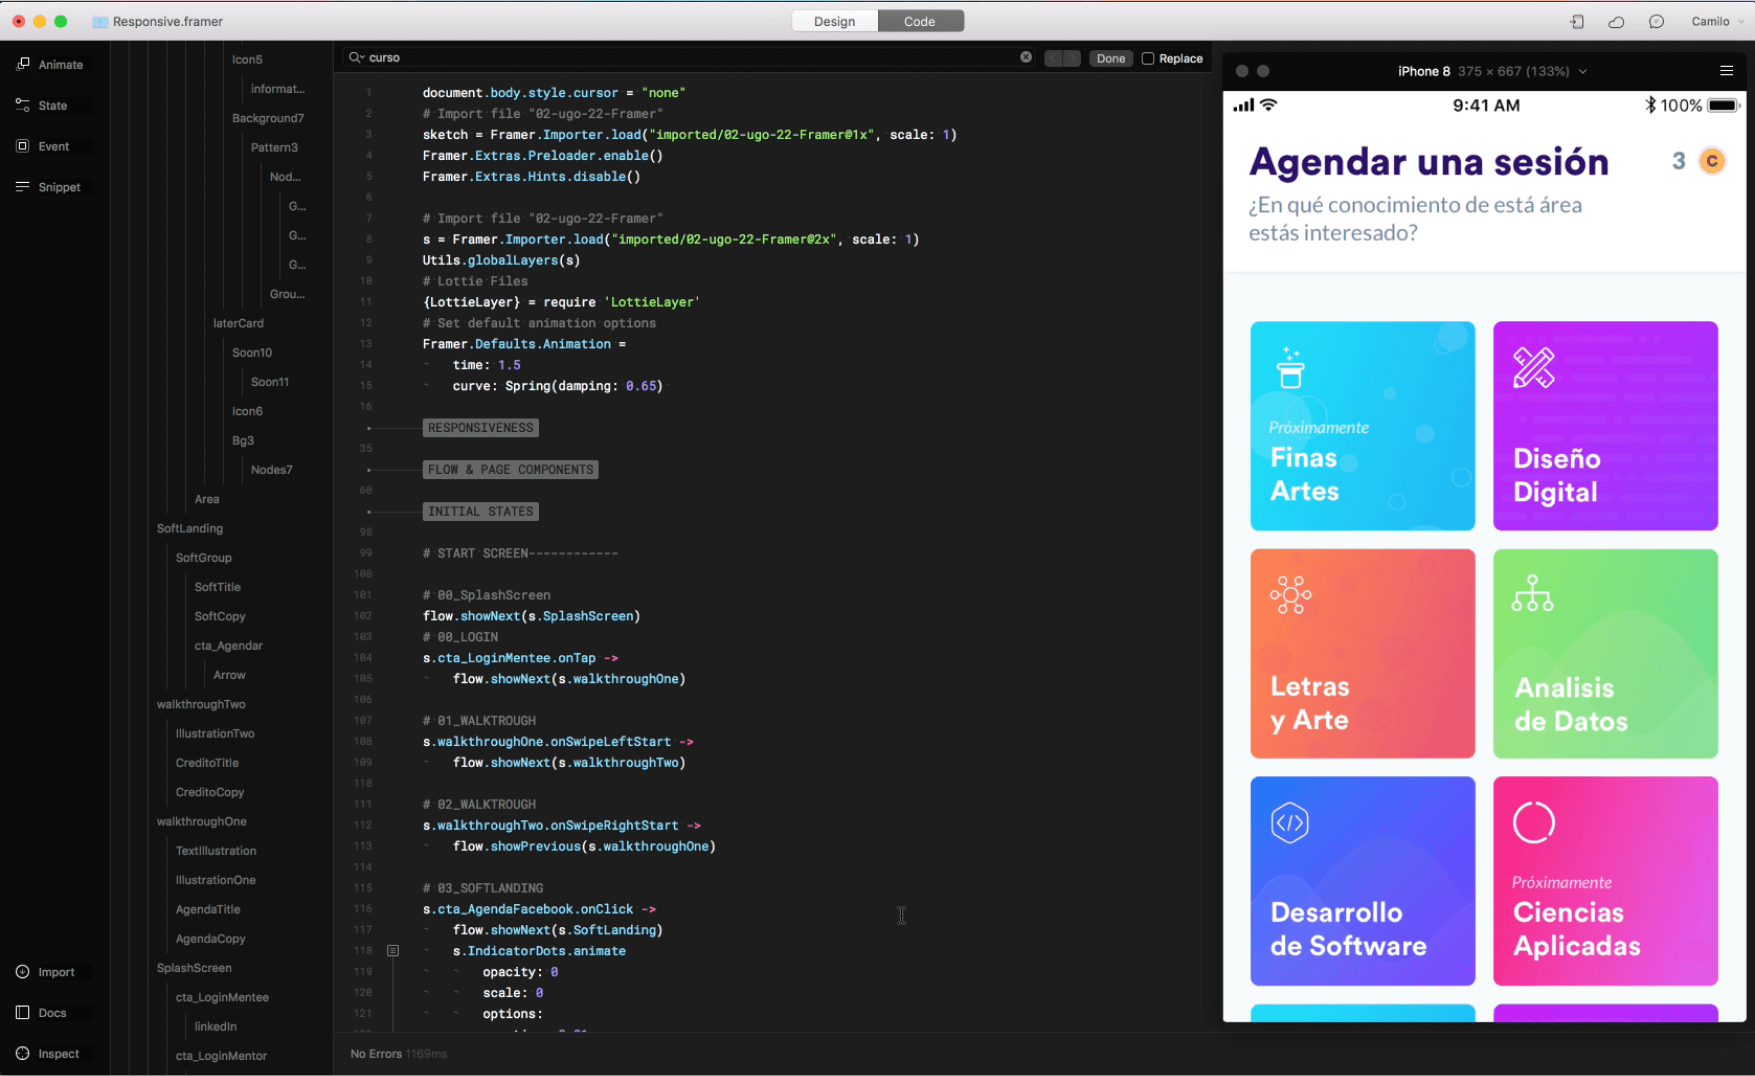This screenshot has width=1755, height=1076.
Task: Expand the RESPONSIVENESS code fold
Action: [x=480, y=428]
